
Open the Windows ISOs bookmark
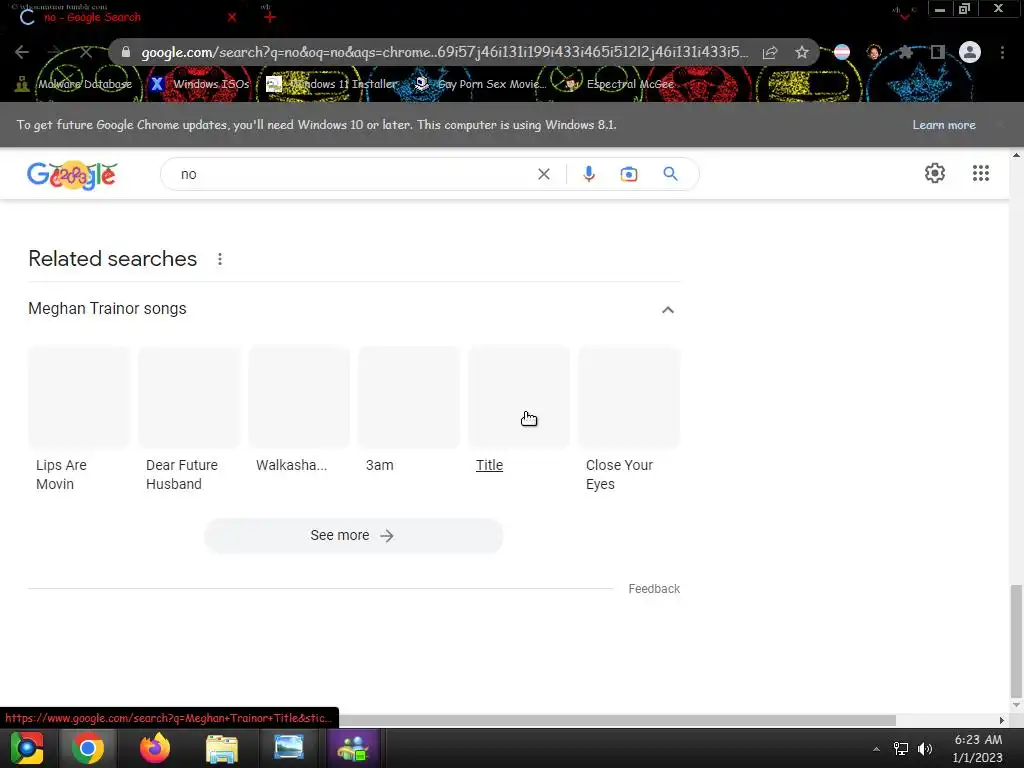click(200, 84)
